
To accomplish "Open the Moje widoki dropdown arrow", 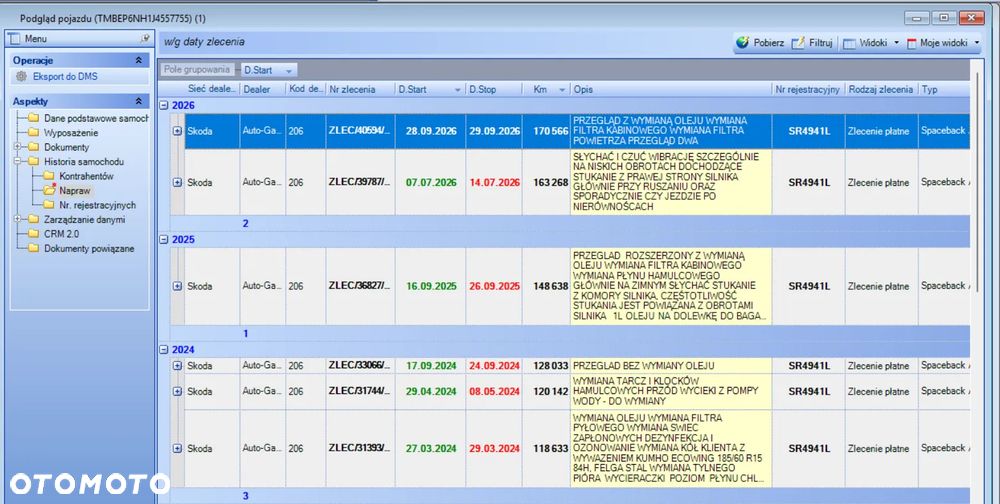I will (976, 43).
